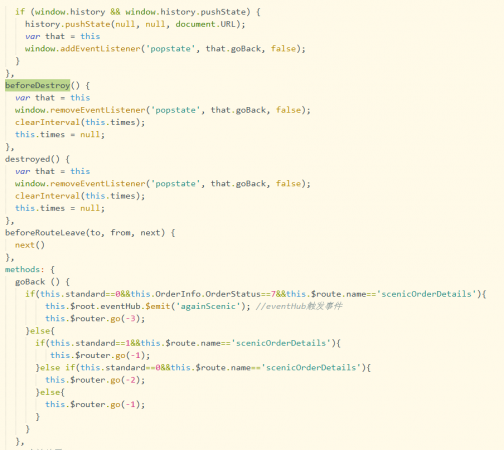Click the methods: keyword
The image size is (504, 450).
click(25, 269)
